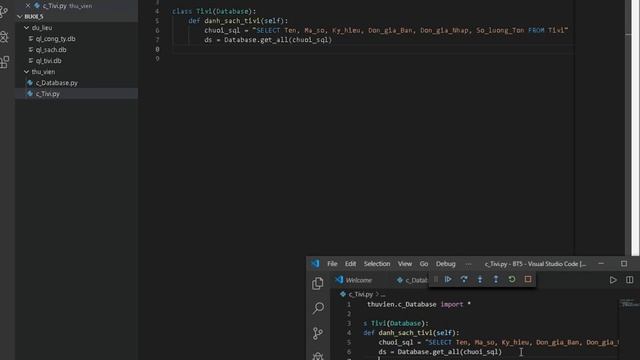Screen dimensions: 640x360
Task: Open Explorer view in small window activity bar
Action: 318,283
